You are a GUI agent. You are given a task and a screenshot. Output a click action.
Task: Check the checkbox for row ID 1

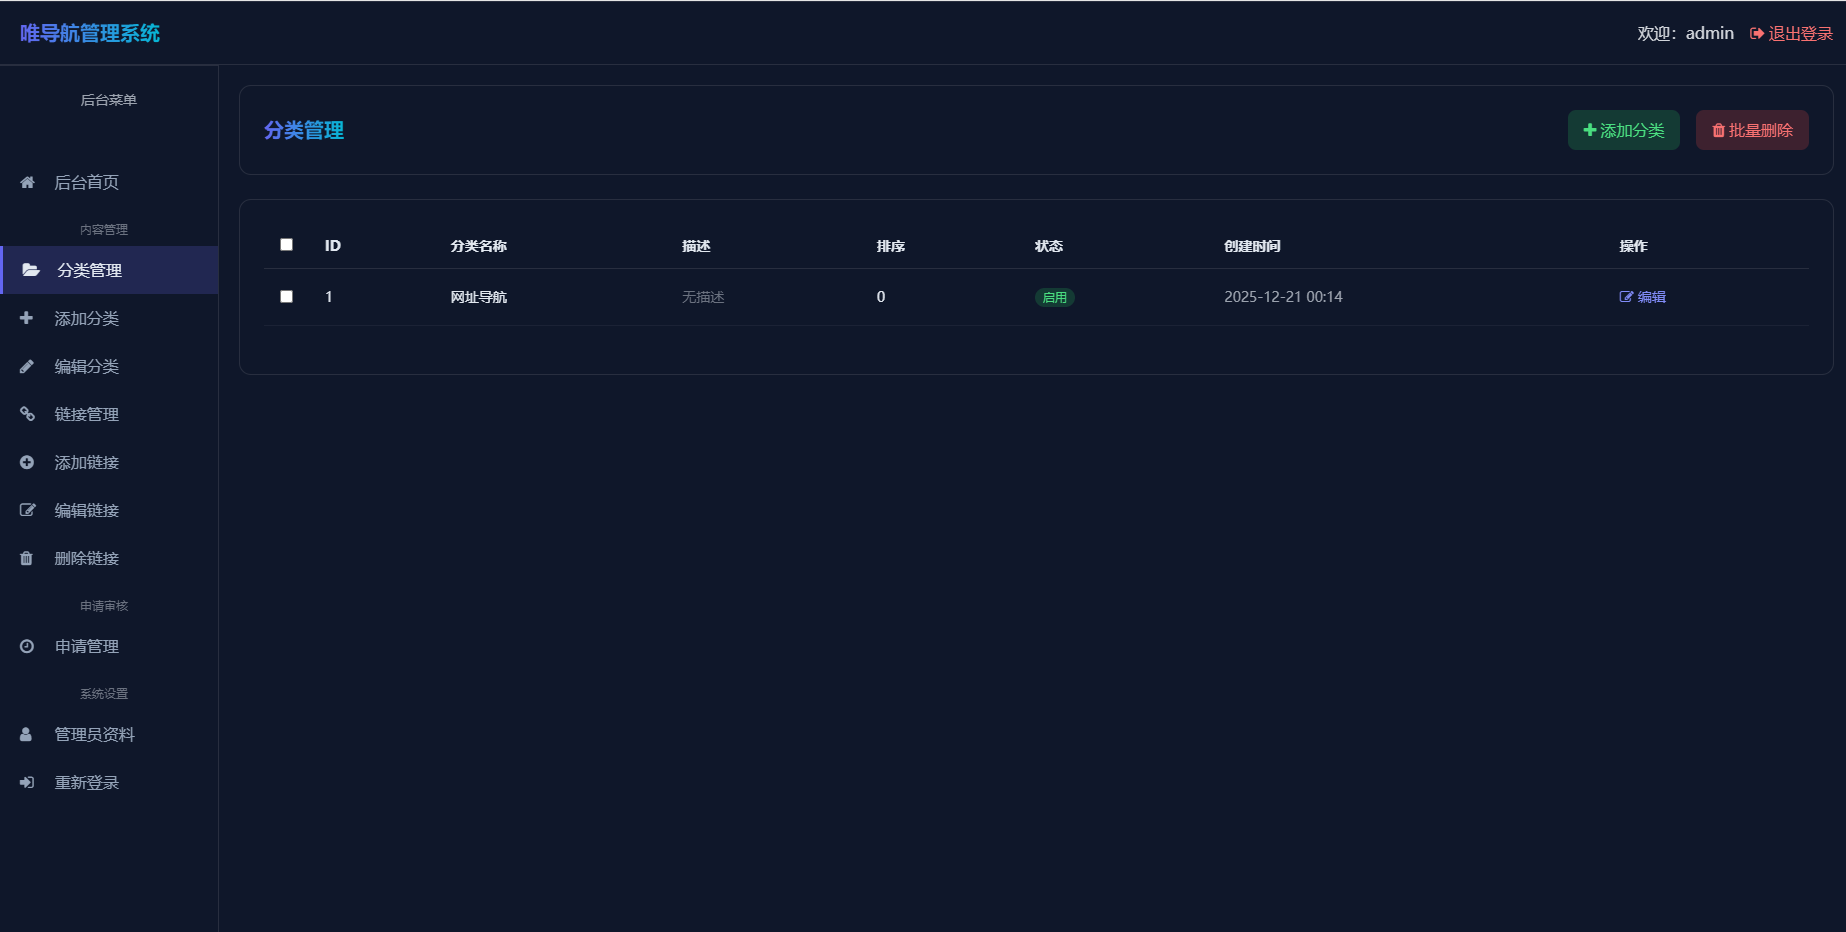[x=287, y=297]
